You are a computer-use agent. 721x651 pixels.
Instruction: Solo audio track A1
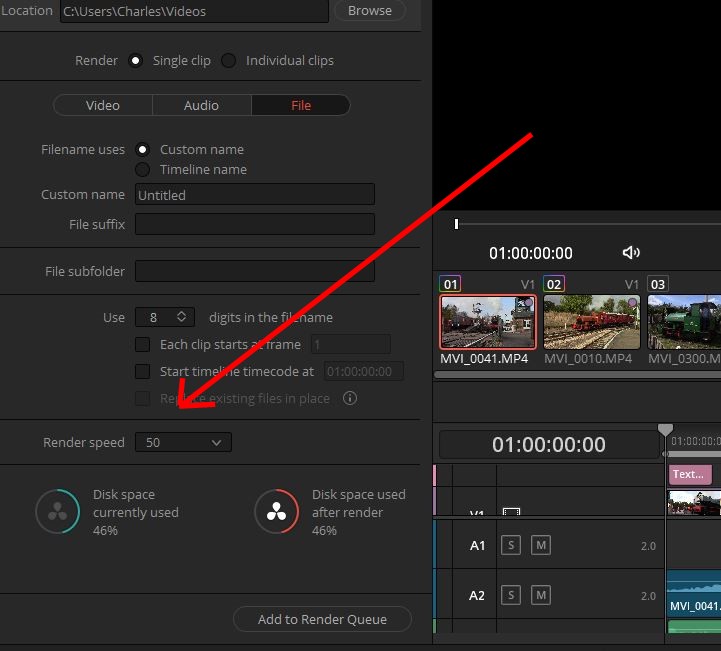point(511,545)
